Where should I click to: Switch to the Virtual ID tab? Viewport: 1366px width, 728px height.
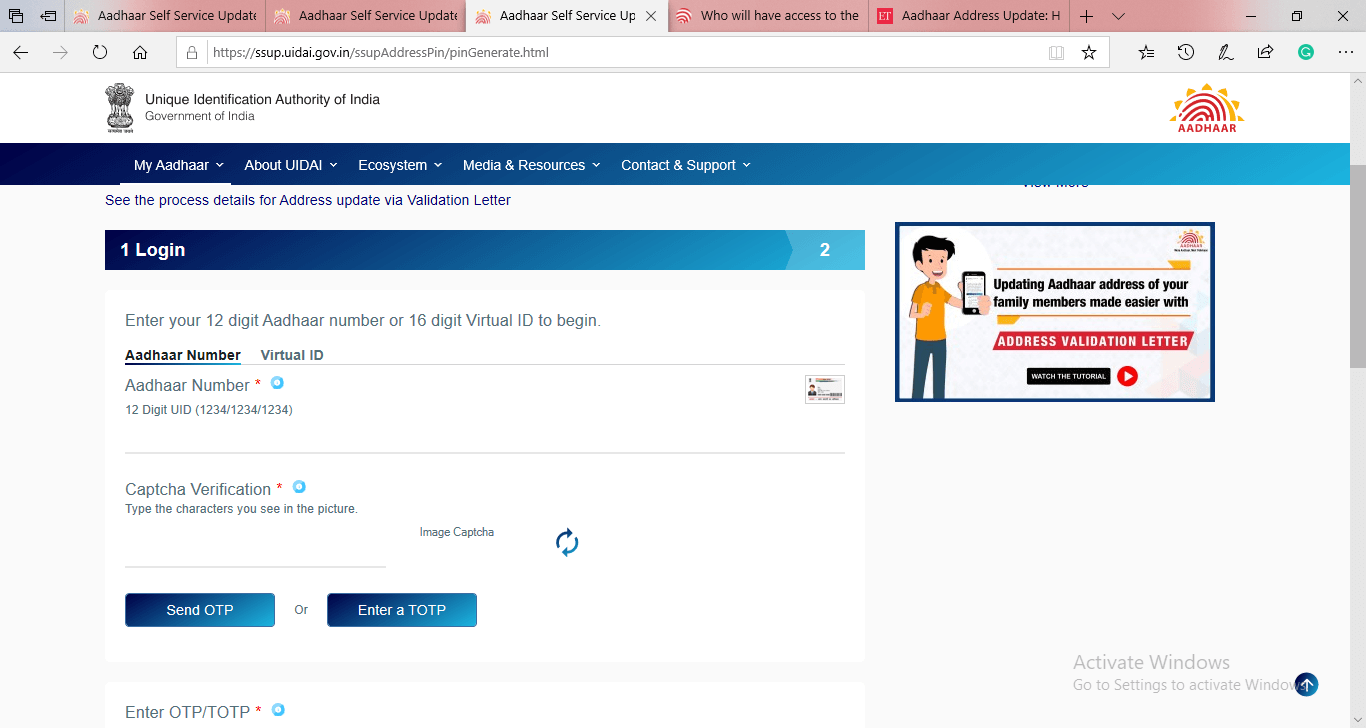[292, 355]
